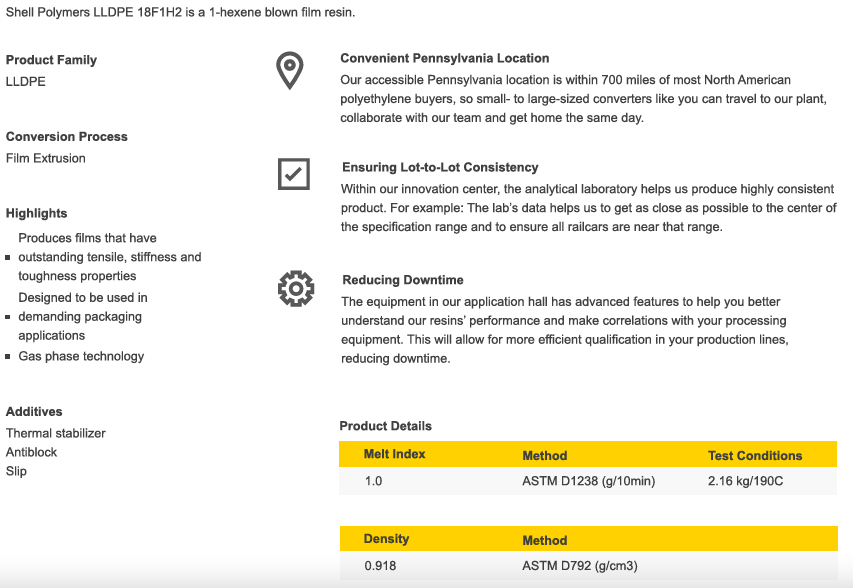Click Method header in Density table
Viewport: 853px width, 588px height.
coord(545,540)
